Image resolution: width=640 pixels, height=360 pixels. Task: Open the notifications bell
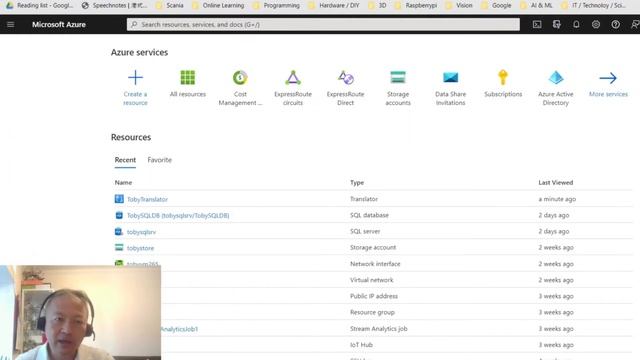click(x=576, y=24)
